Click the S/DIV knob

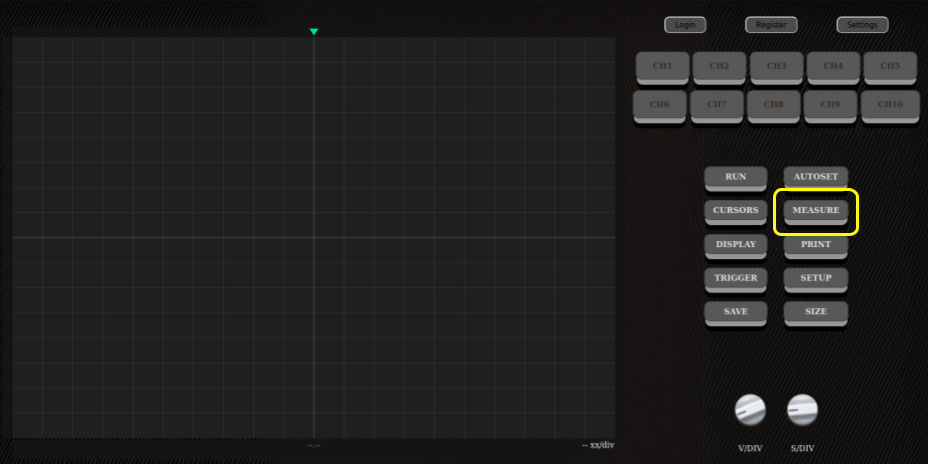pos(802,409)
